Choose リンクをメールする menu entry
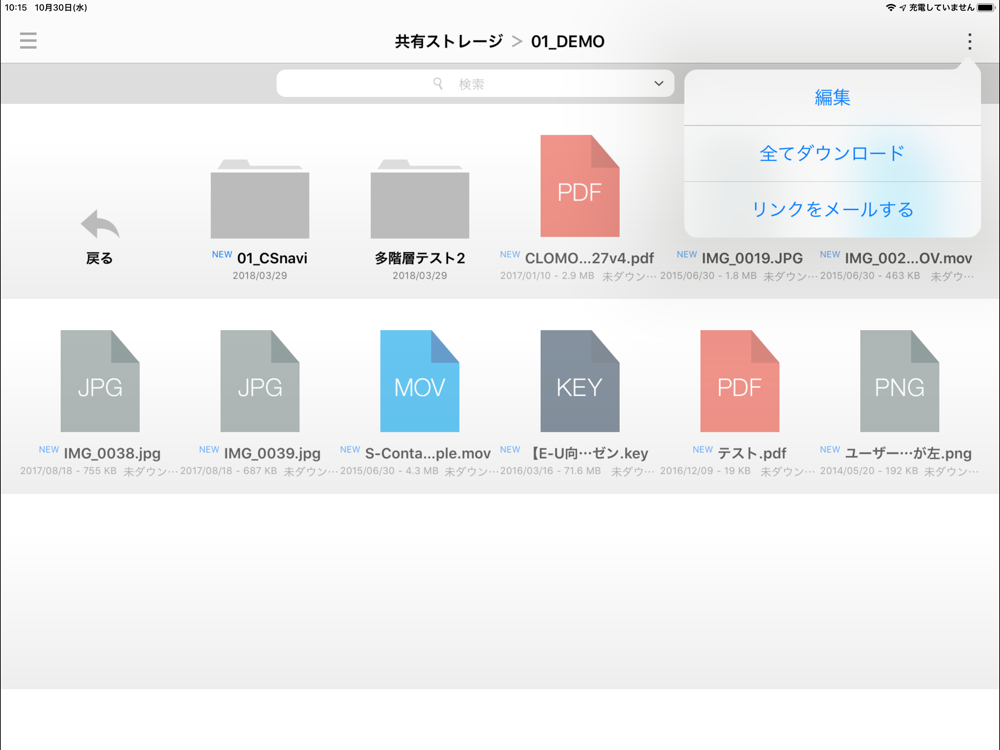Image resolution: width=1000 pixels, height=750 pixels. tap(832, 209)
